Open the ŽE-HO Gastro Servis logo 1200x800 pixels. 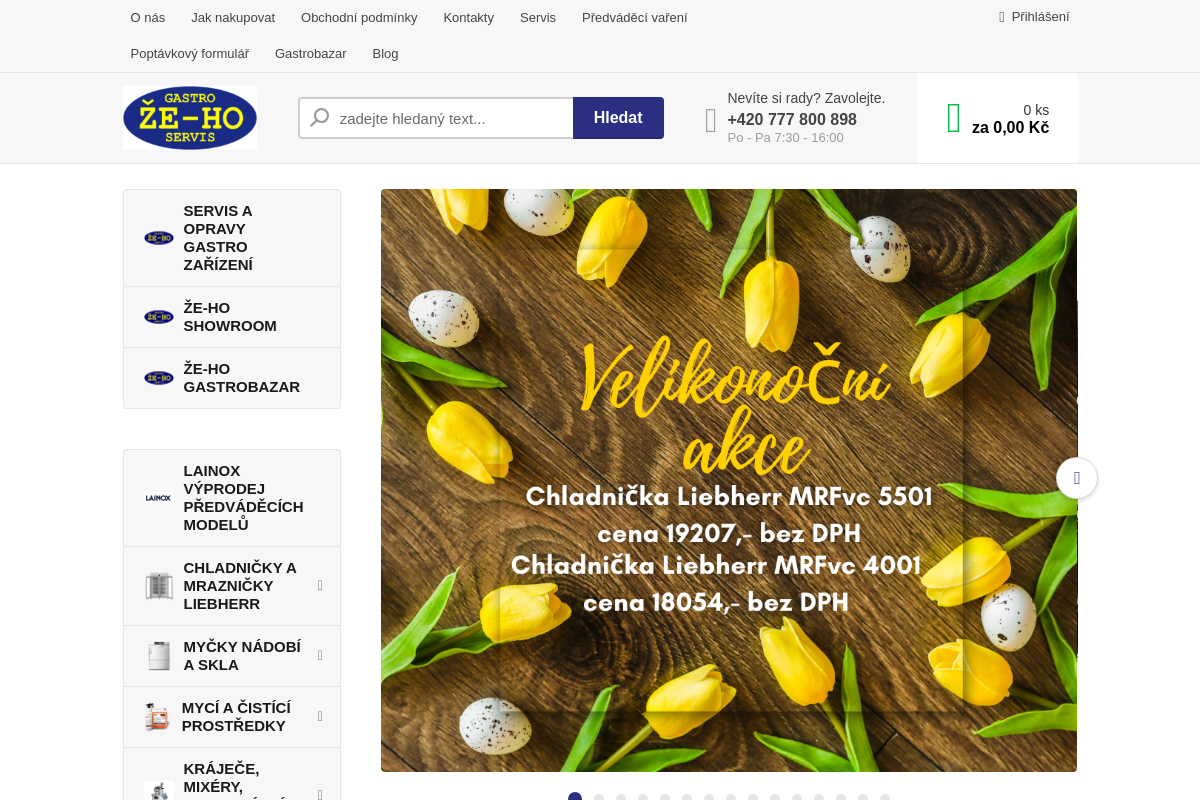190,118
